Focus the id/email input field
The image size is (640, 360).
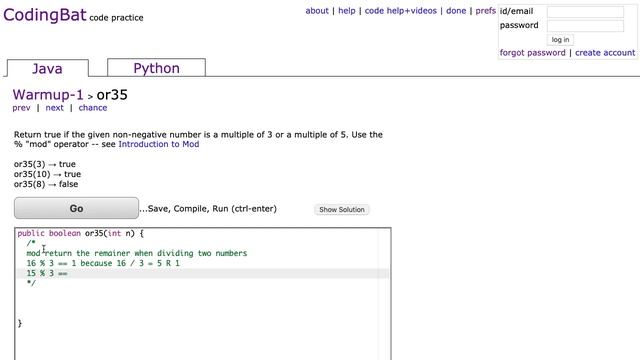(x=585, y=12)
